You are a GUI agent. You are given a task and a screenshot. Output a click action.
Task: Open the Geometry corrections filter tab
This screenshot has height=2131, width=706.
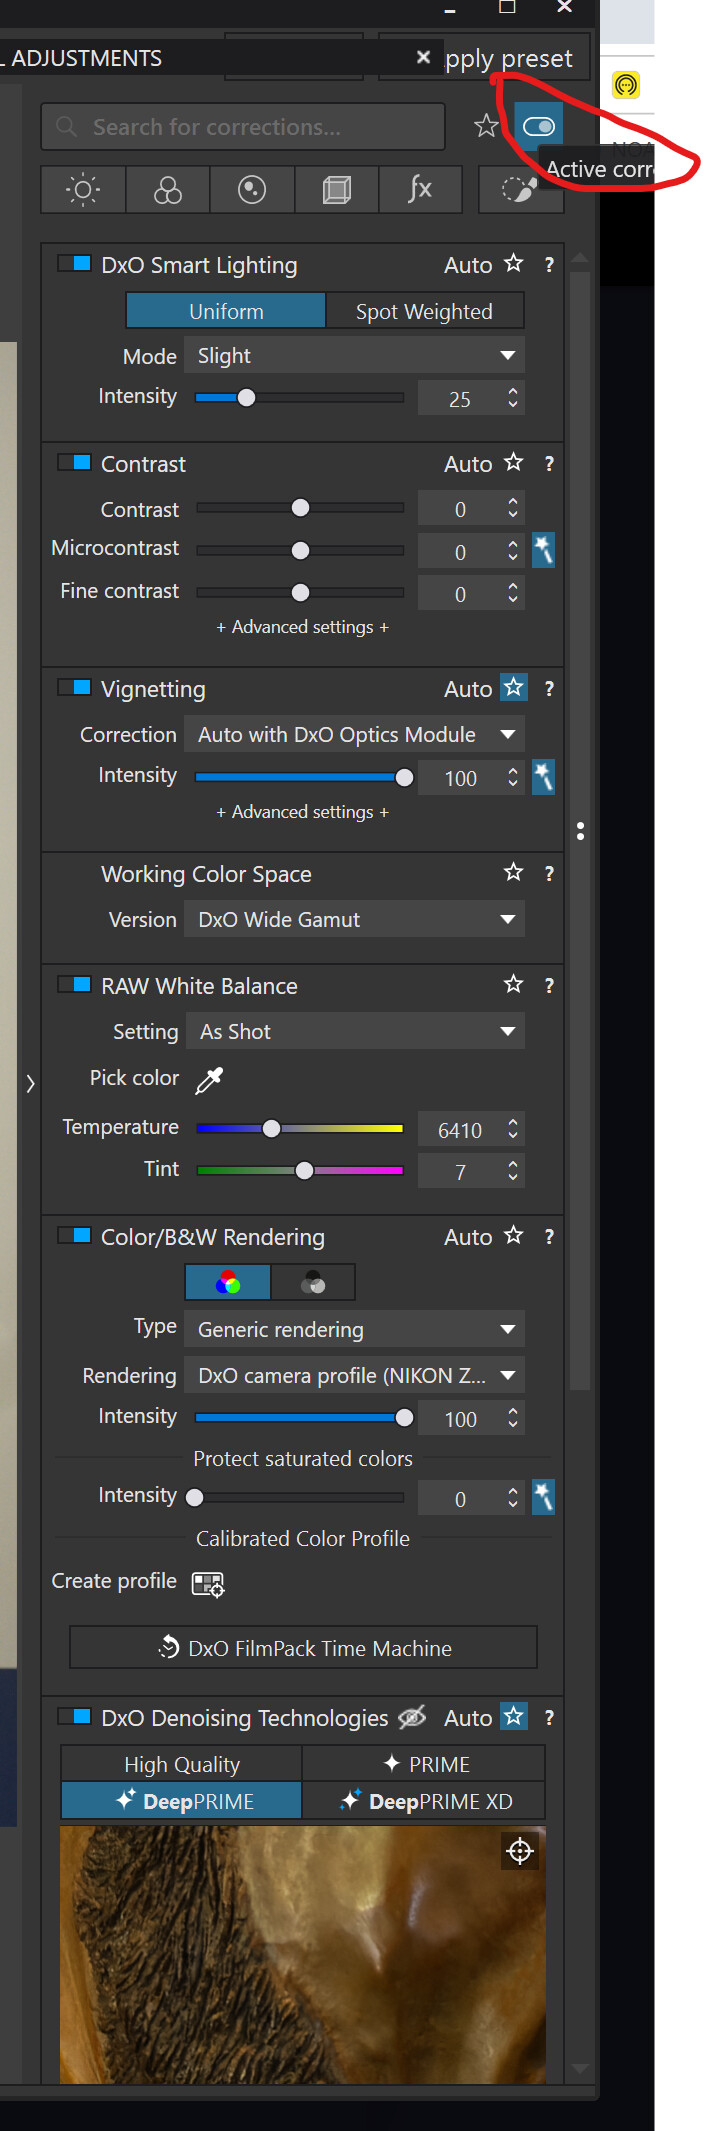click(337, 189)
